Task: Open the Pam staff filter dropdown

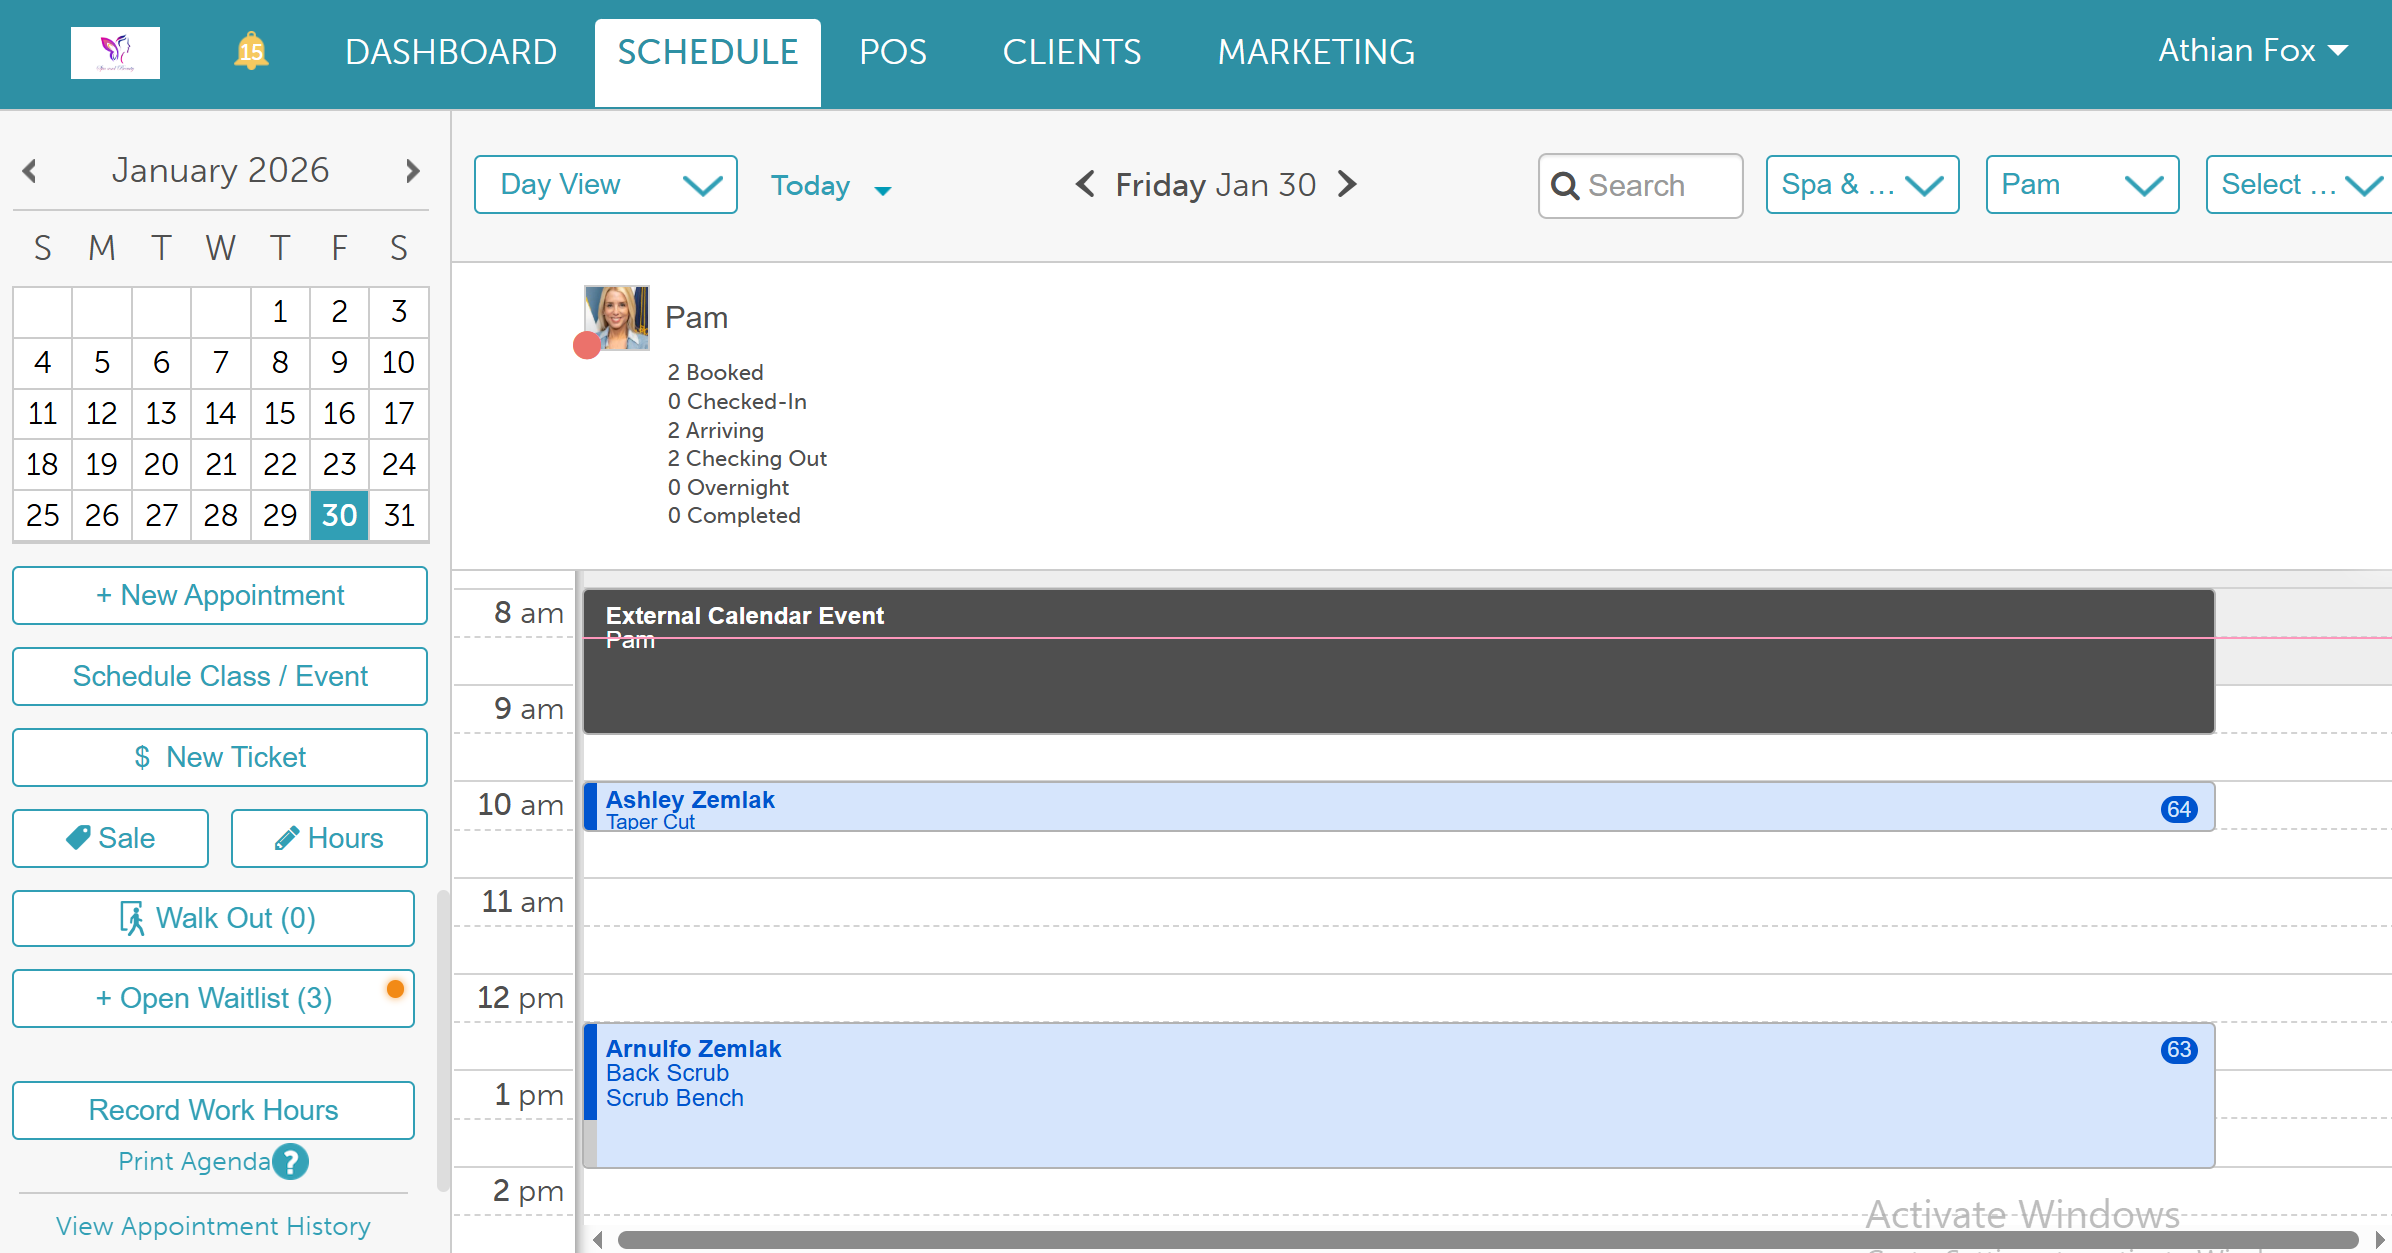Action: (x=2081, y=184)
